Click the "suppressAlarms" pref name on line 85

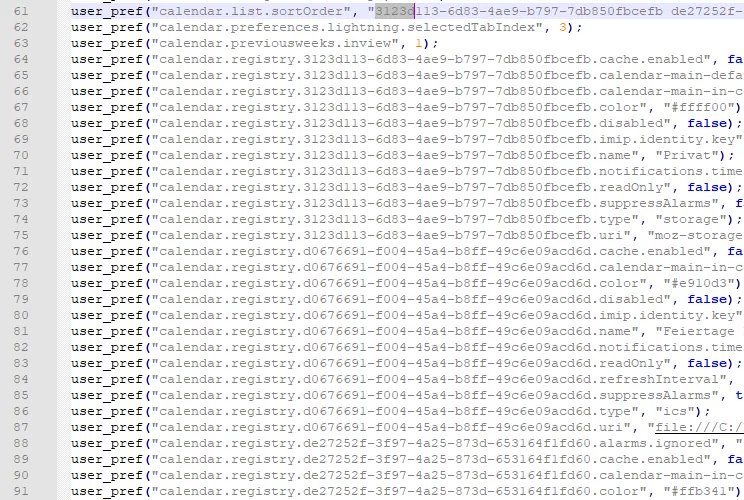[x=655, y=396]
